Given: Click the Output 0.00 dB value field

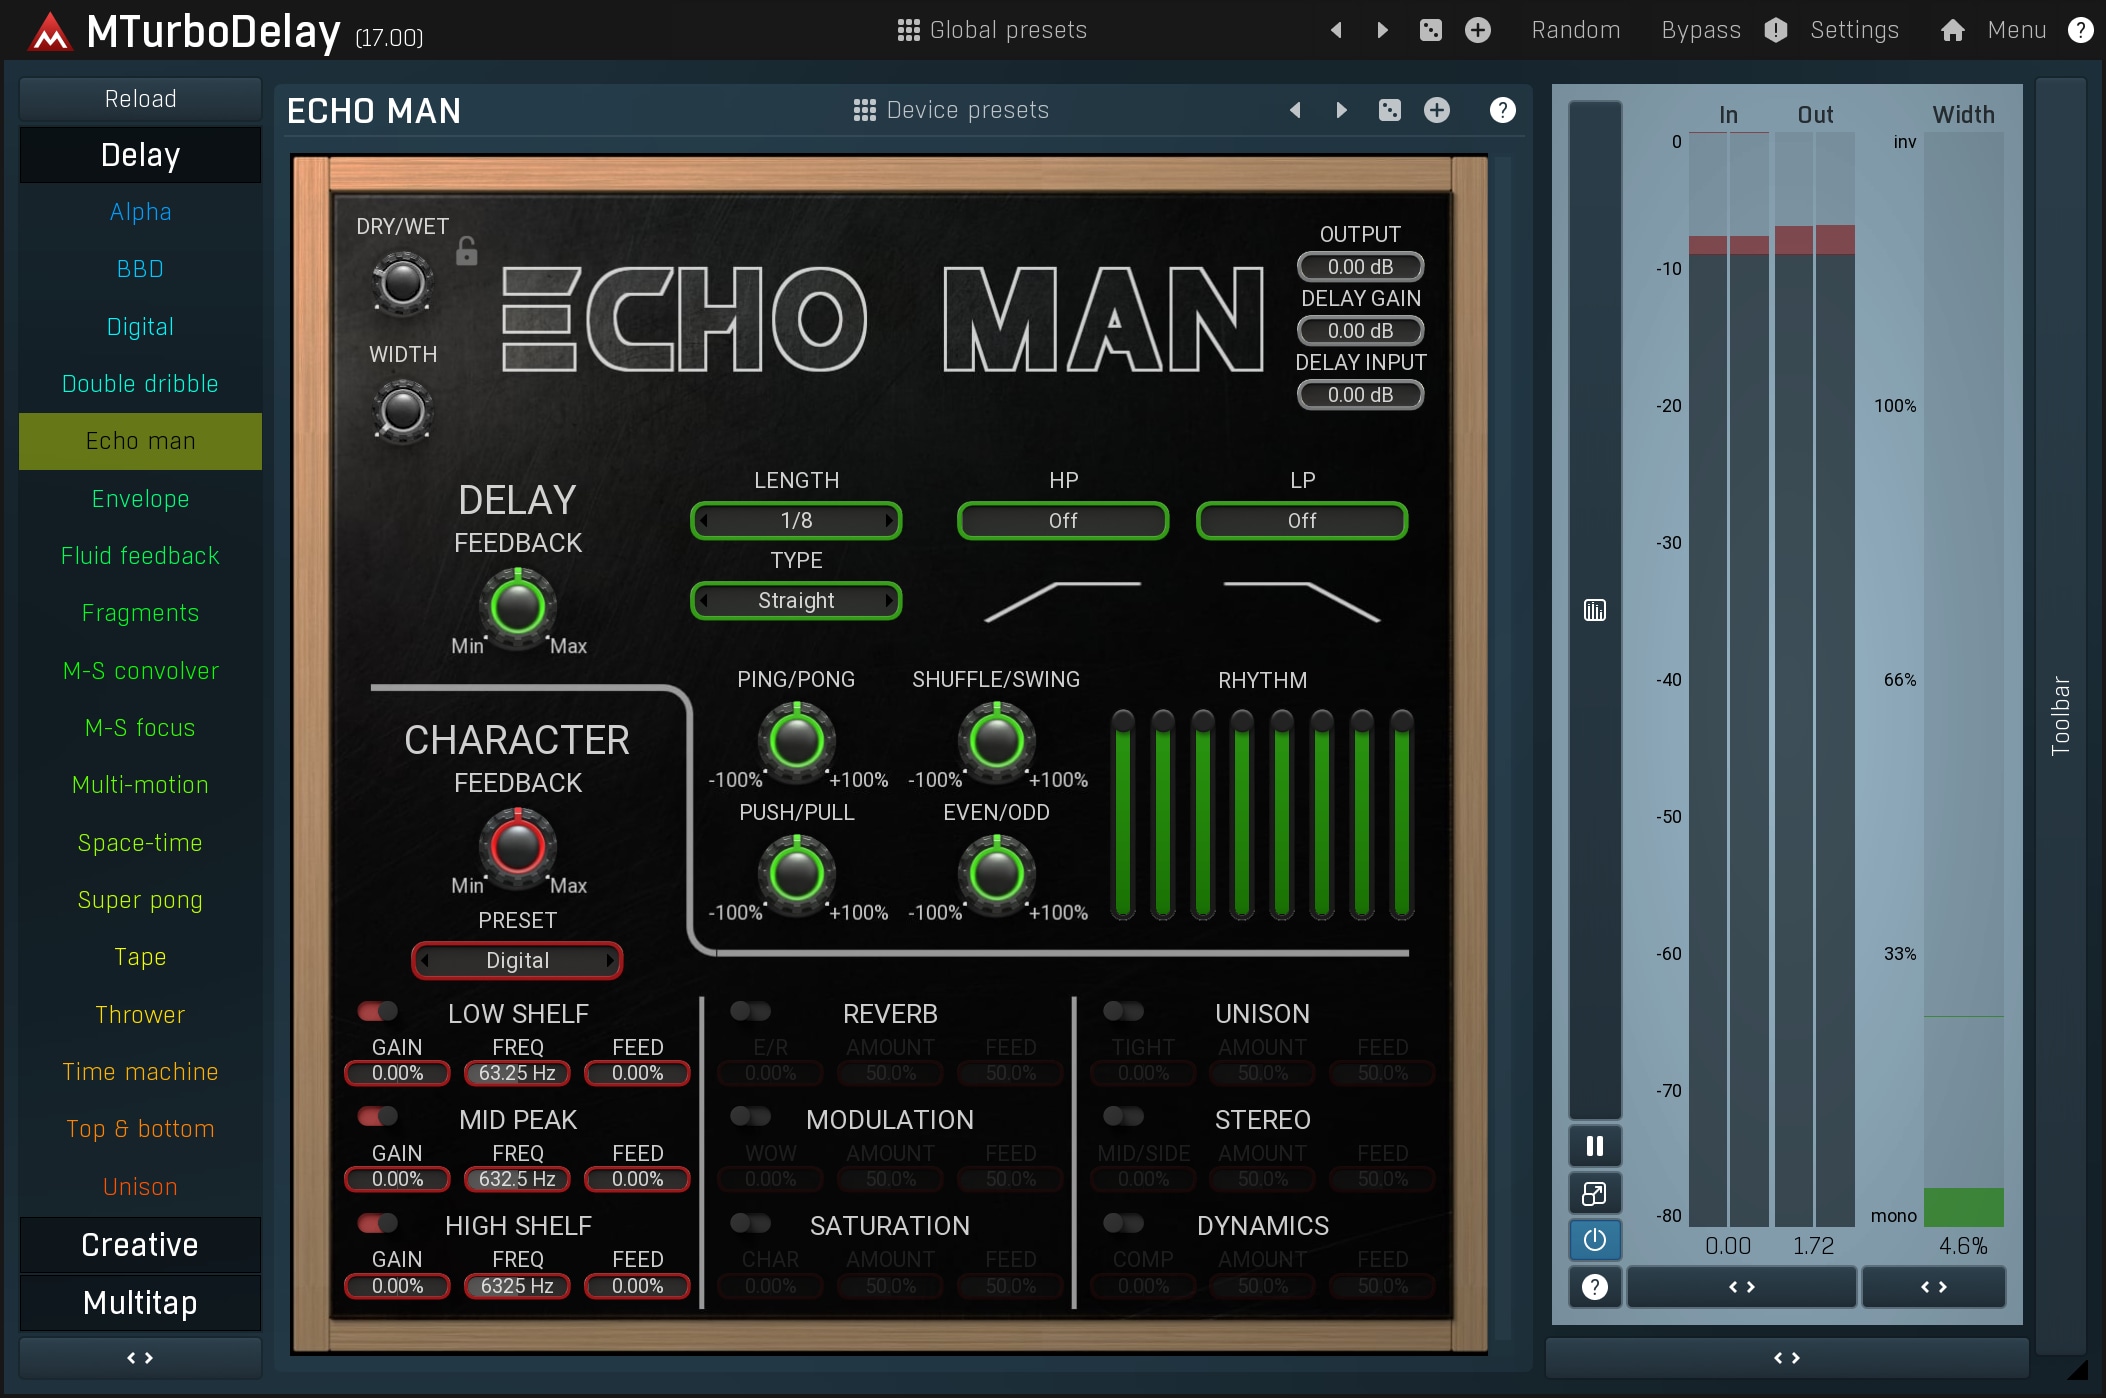Looking at the screenshot, I should pyautogui.click(x=1359, y=267).
